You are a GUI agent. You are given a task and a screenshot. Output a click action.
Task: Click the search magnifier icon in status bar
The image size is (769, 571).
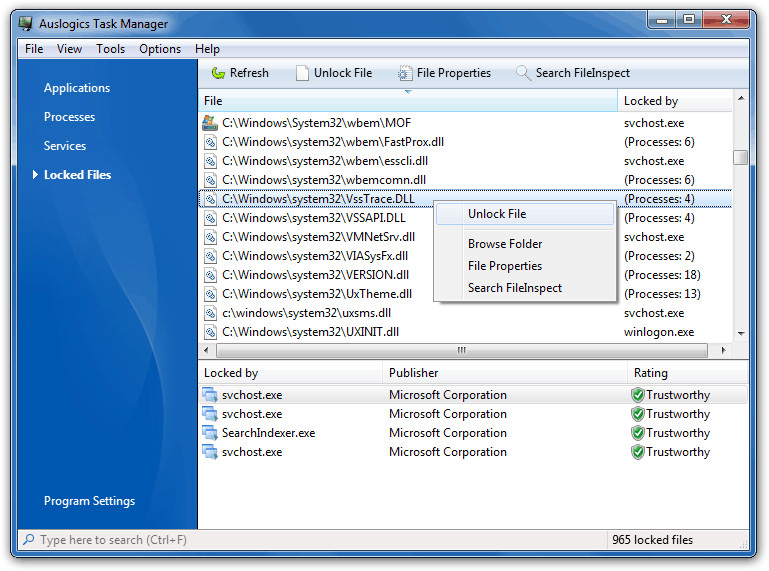(28, 539)
